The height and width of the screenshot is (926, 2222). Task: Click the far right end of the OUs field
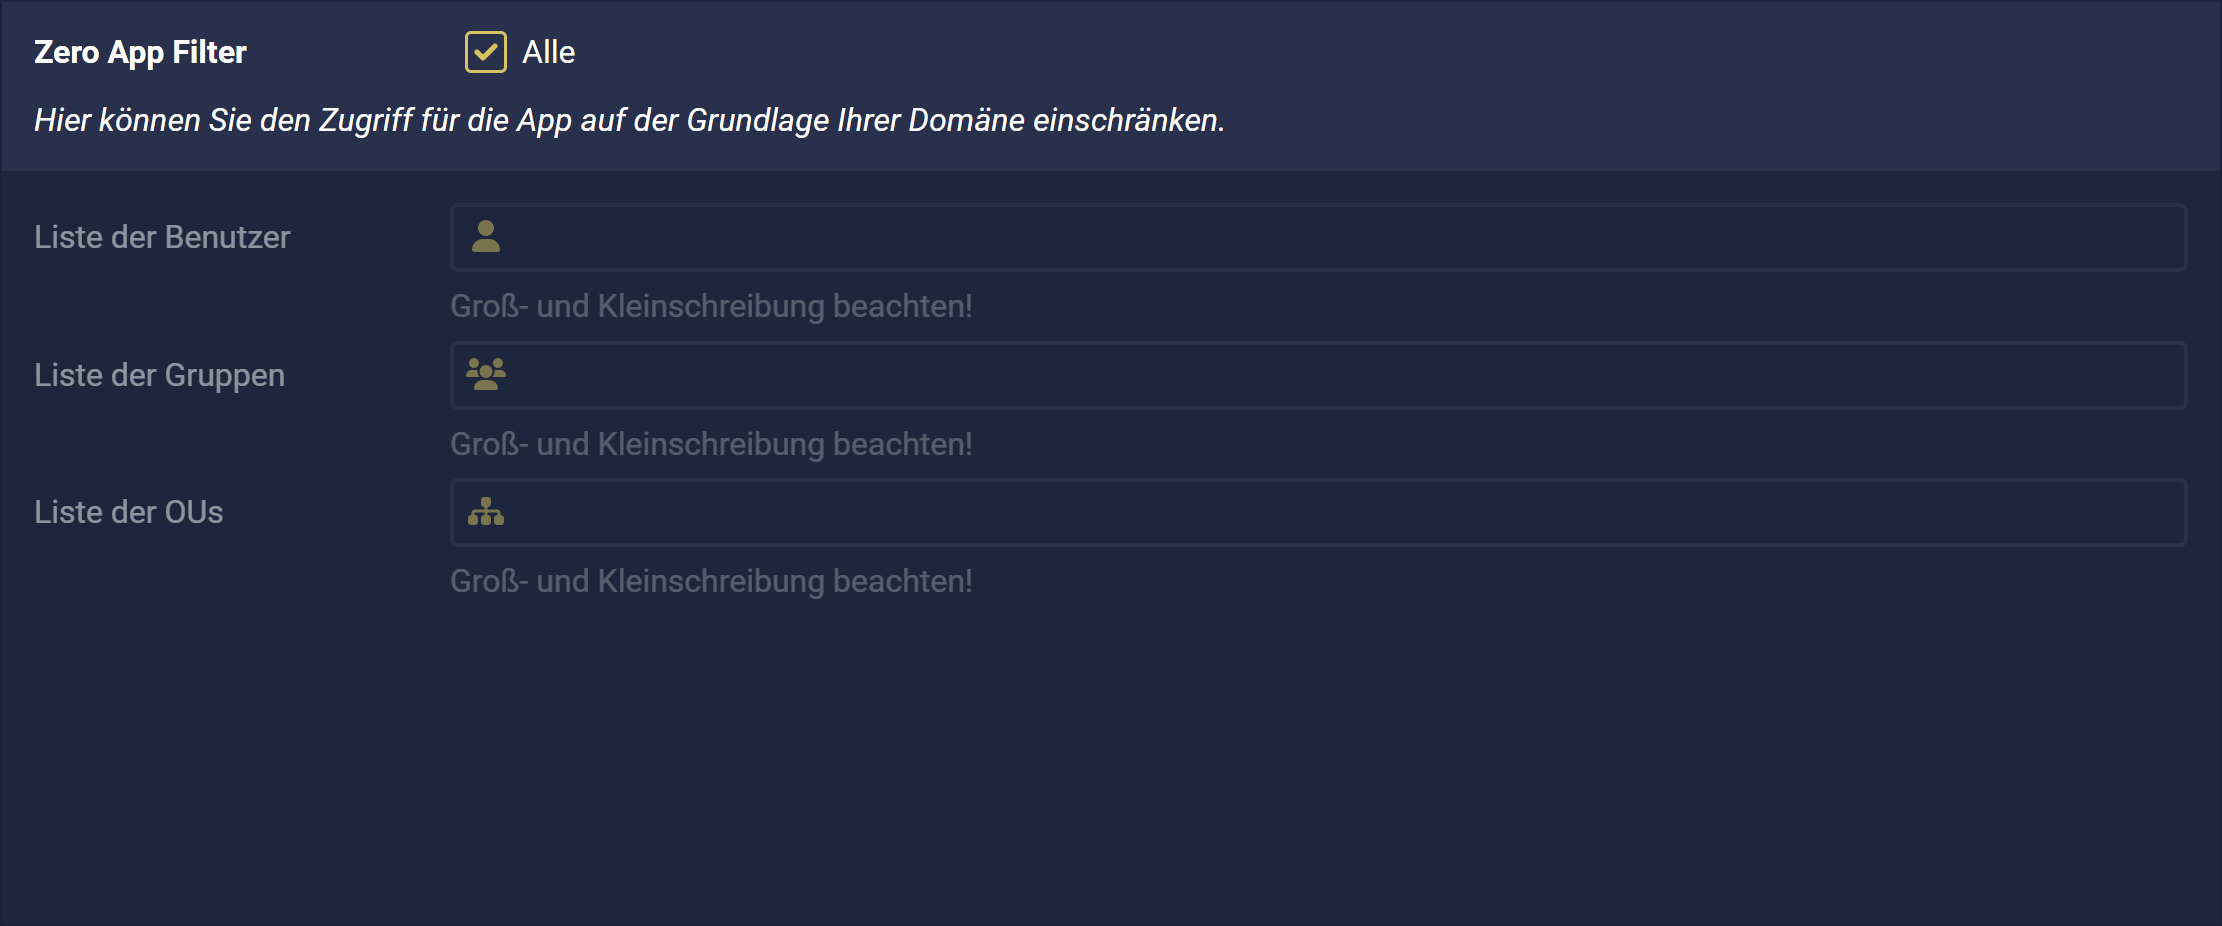point(2160,512)
